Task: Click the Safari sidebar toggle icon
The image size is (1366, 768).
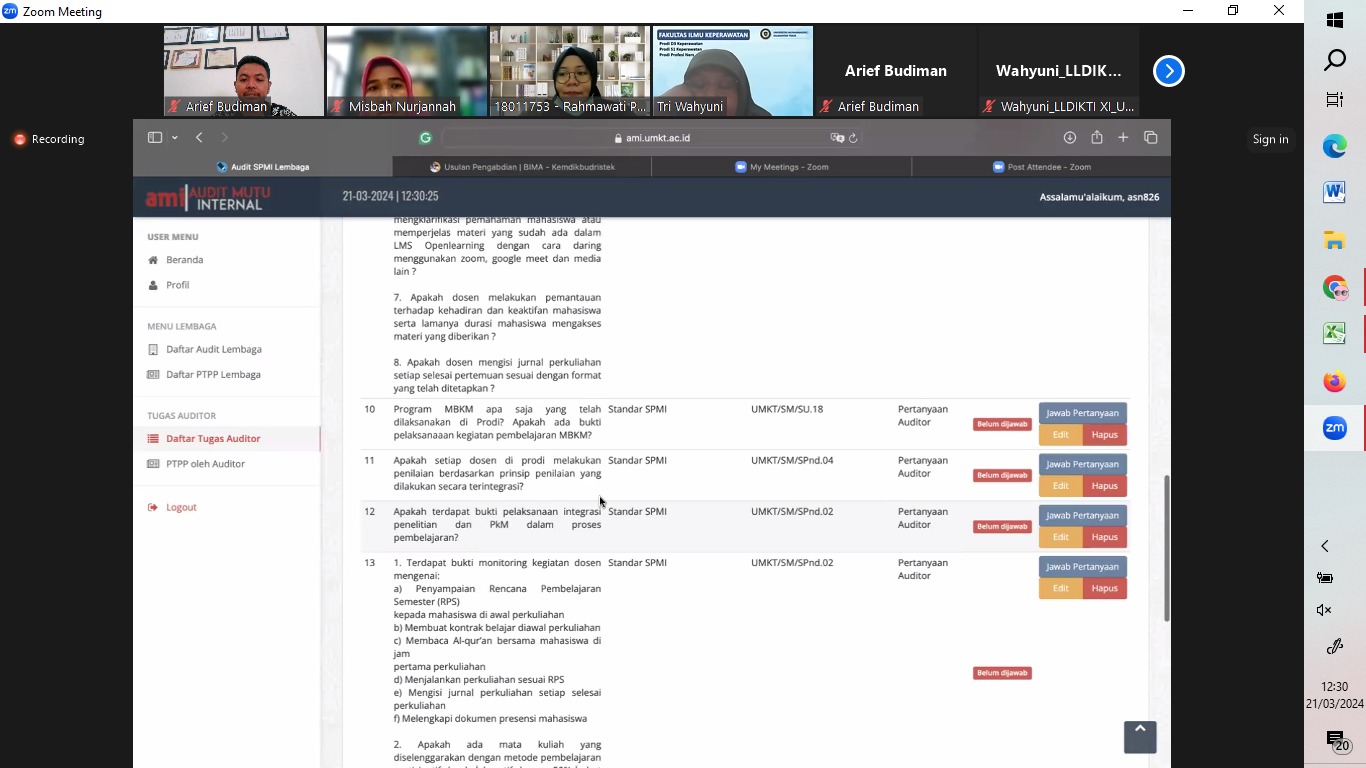Action: pos(154,138)
